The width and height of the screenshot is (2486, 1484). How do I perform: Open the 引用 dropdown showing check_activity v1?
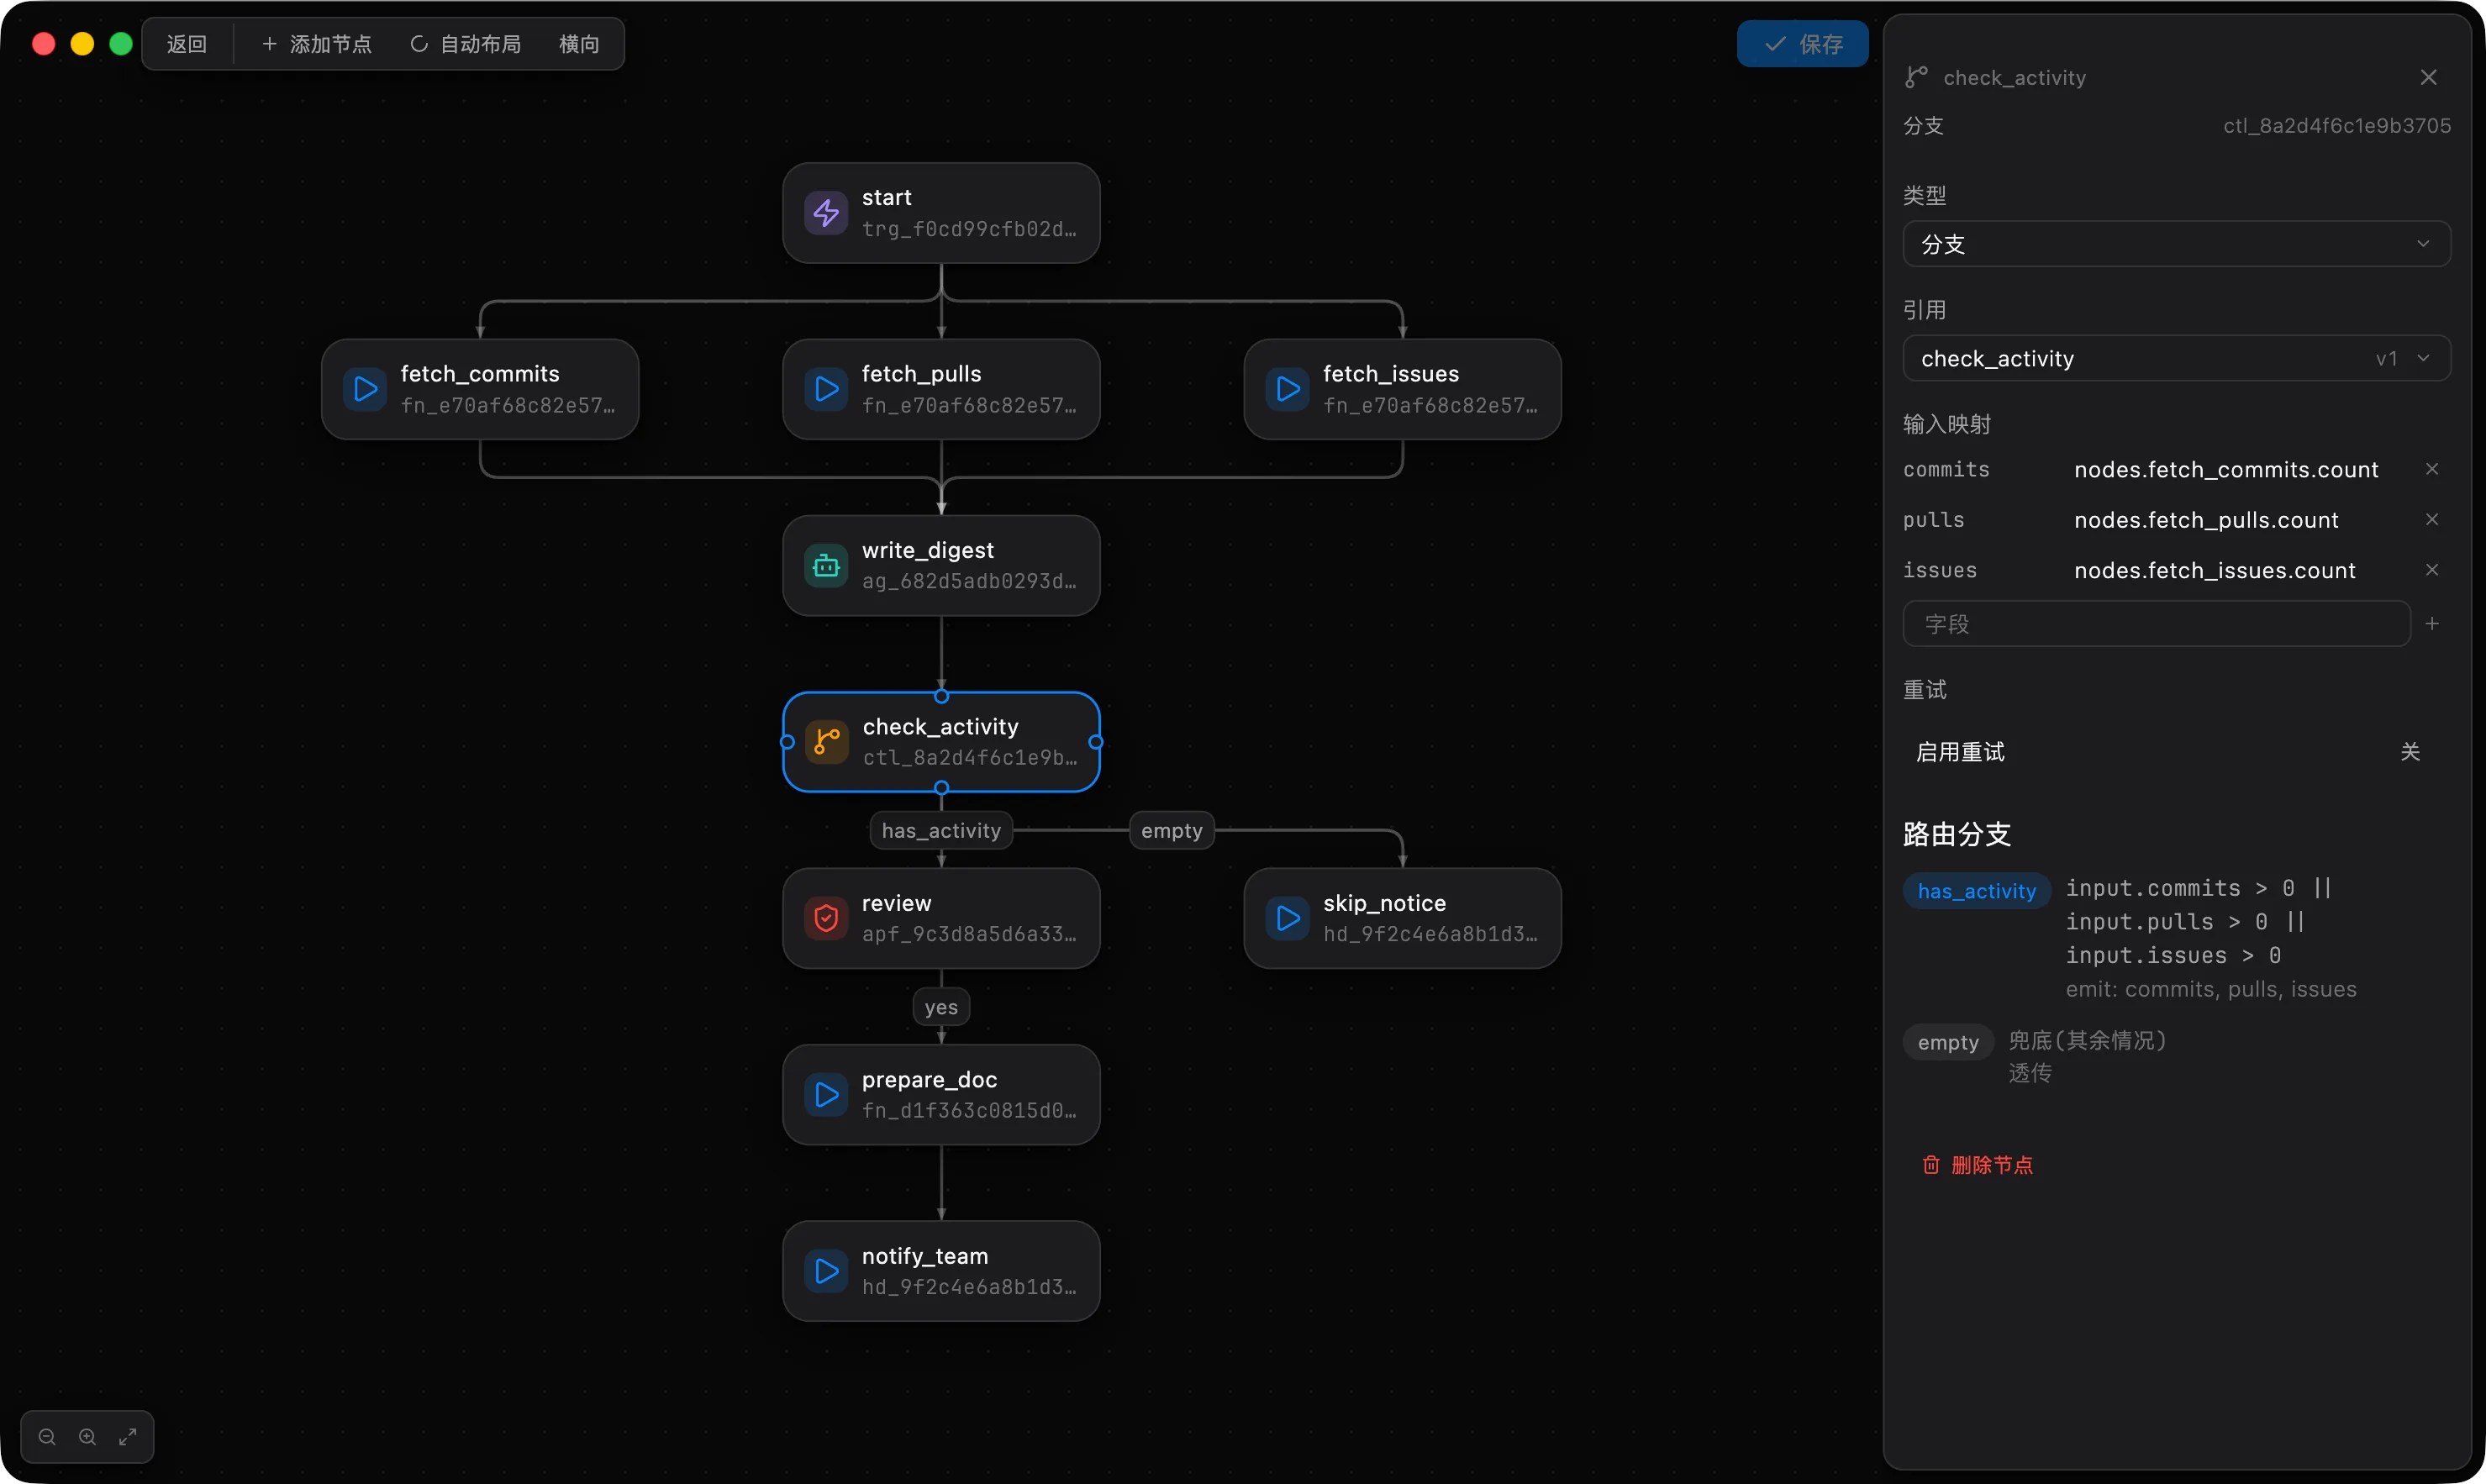(x=2176, y=359)
